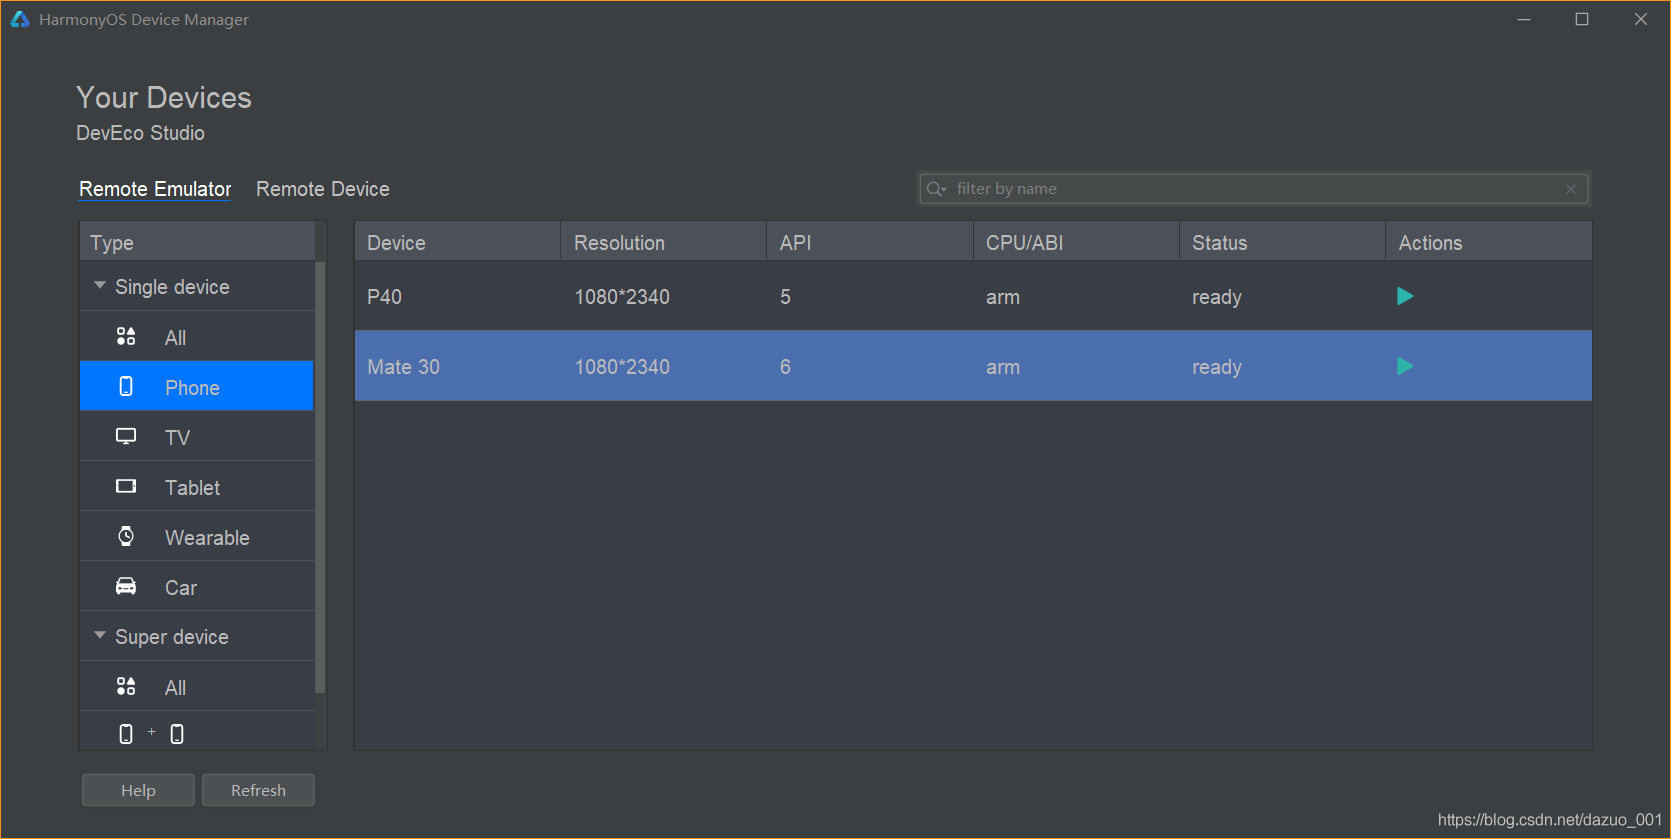Click the HarmonyOS logo in title bar
Image resolution: width=1671 pixels, height=839 pixels.
coord(20,19)
